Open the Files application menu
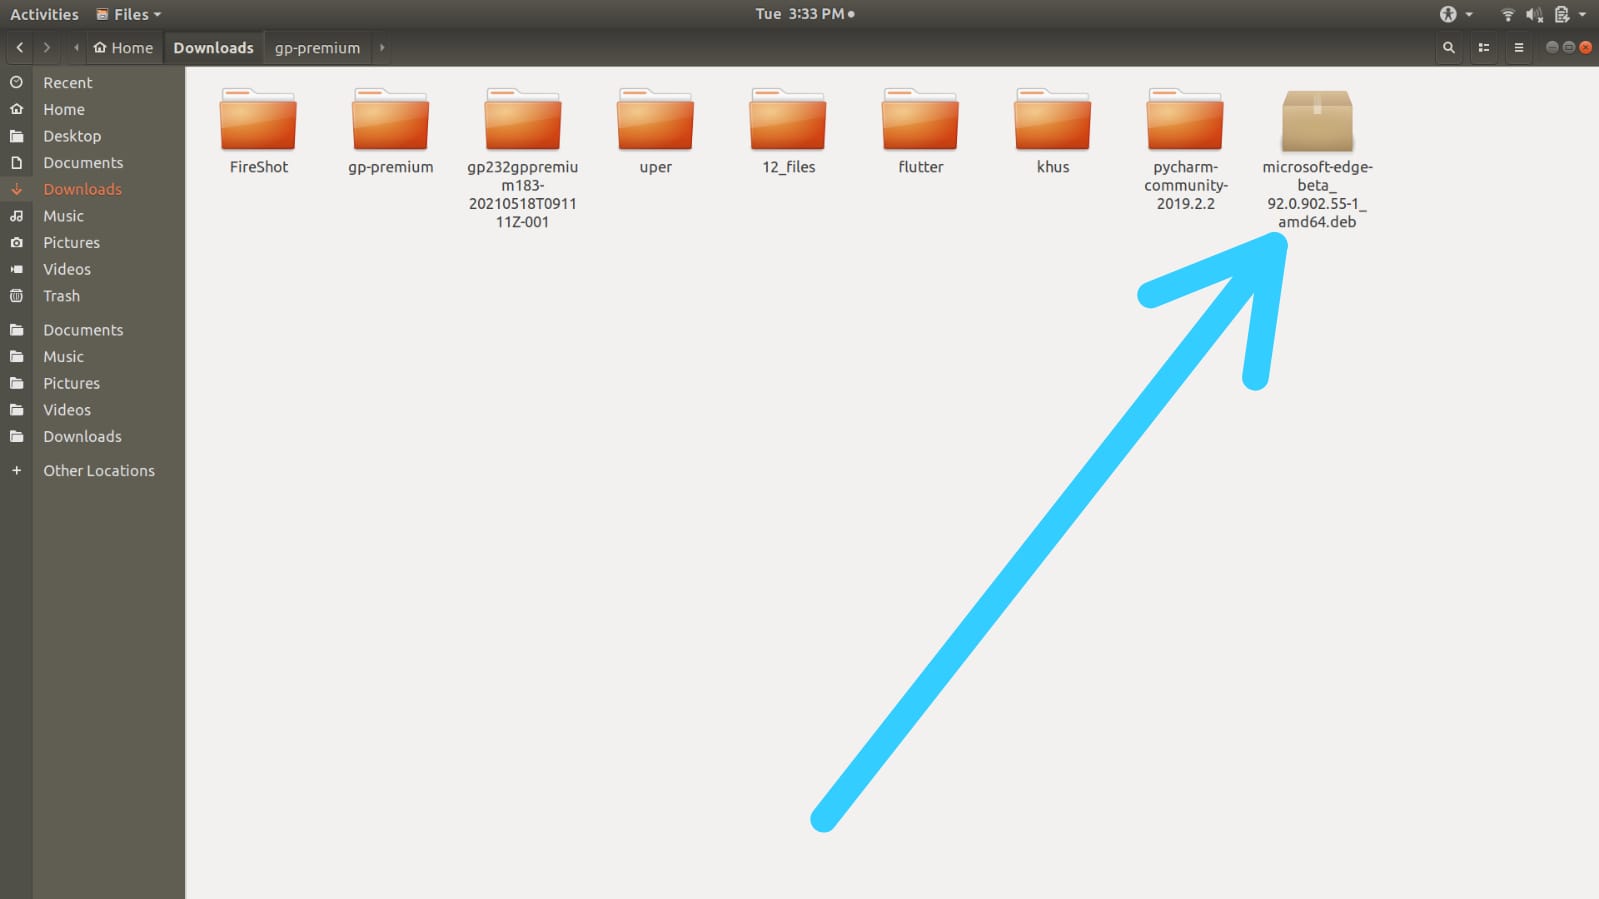This screenshot has height=899, width=1599. [x=129, y=14]
